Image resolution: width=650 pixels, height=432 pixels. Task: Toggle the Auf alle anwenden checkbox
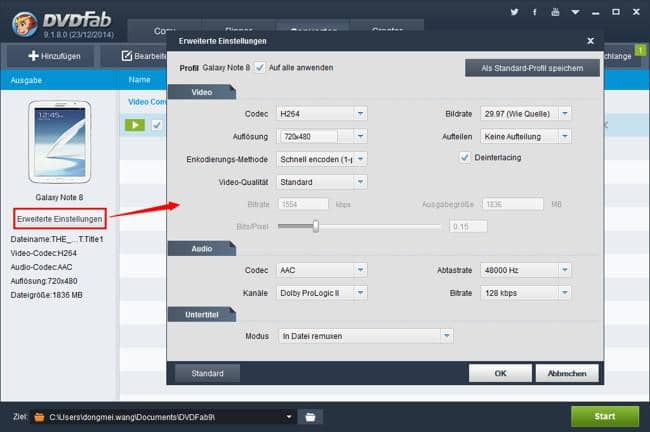(260, 68)
